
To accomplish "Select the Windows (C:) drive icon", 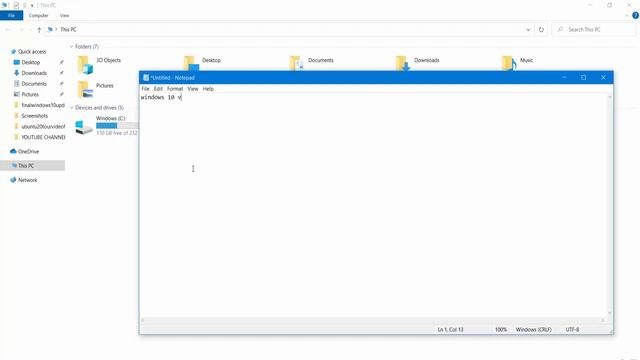I will 84,127.
